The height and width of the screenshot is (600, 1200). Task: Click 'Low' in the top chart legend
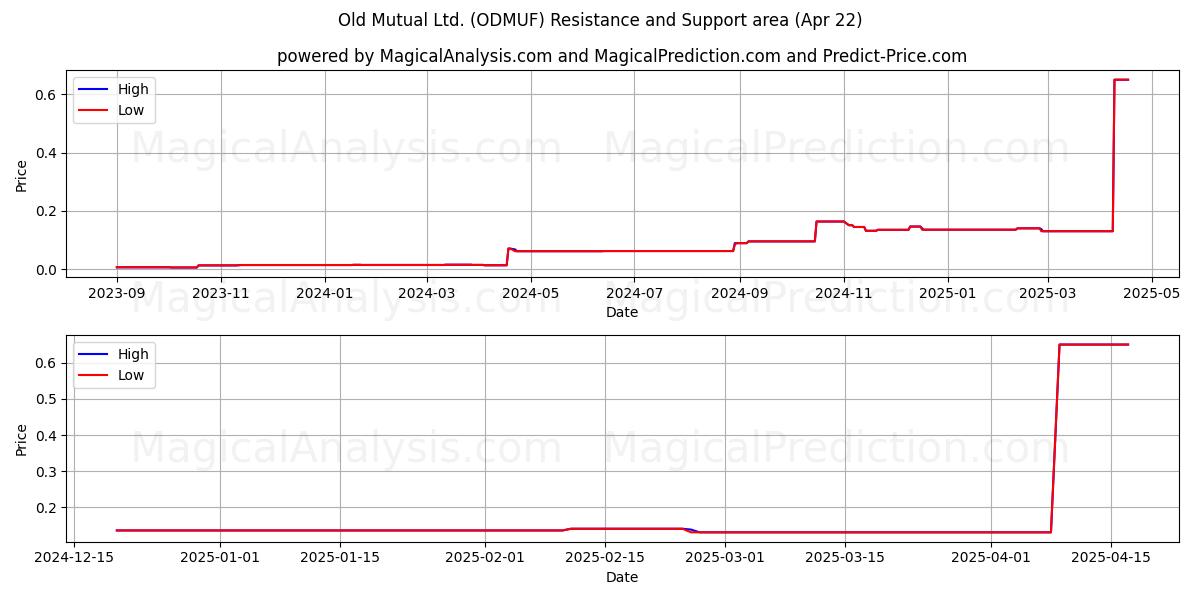[x=131, y=110]
